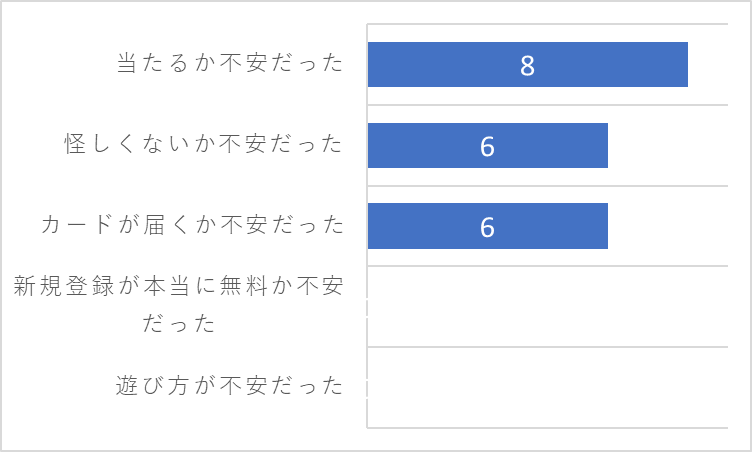Click the vertical category axis line
The image size is (752, 452).
[x=367, y=226]
